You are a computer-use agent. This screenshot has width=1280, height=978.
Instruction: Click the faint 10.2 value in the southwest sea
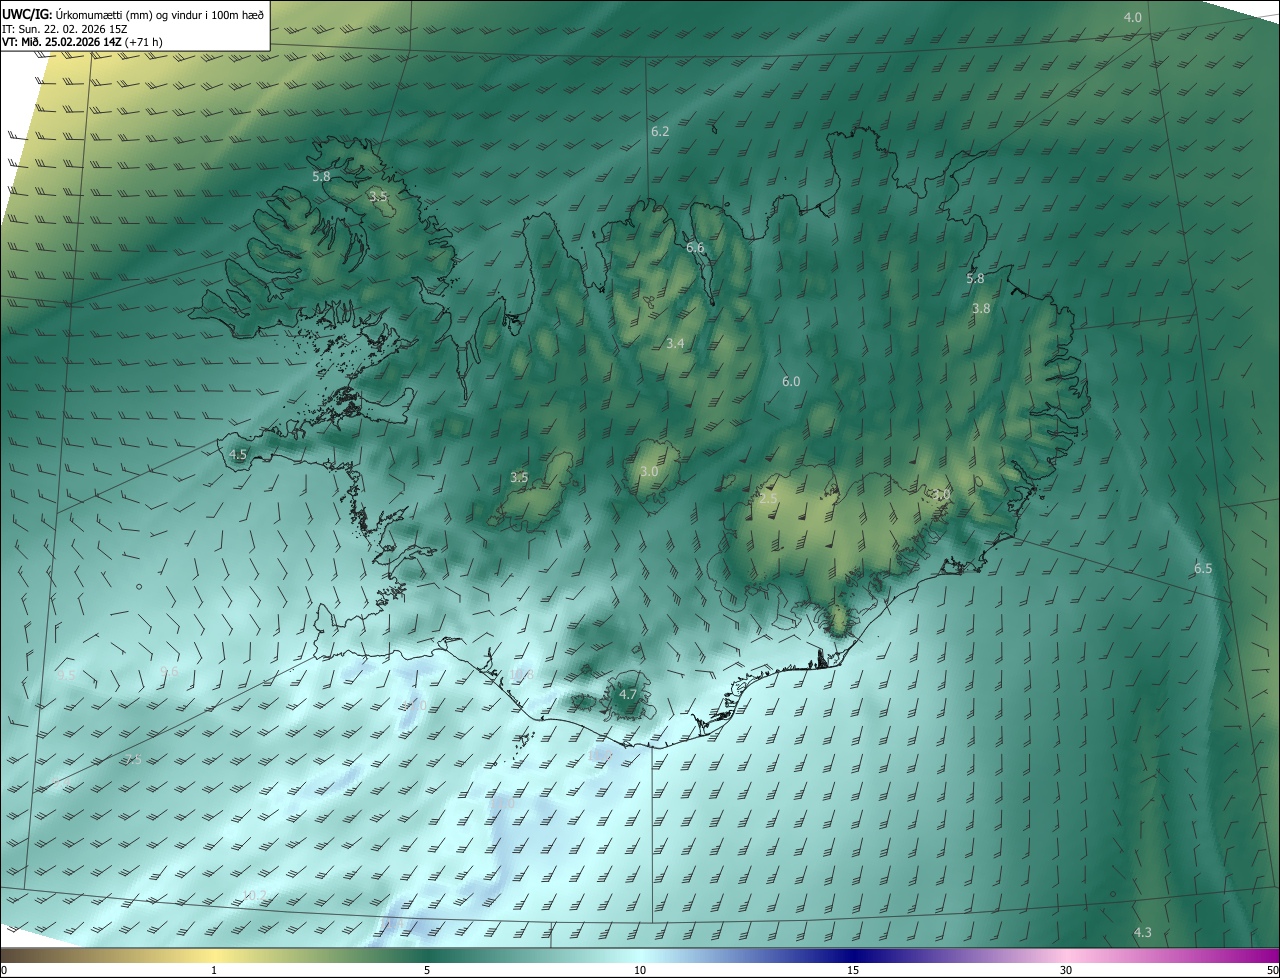[x=255, y=895]
